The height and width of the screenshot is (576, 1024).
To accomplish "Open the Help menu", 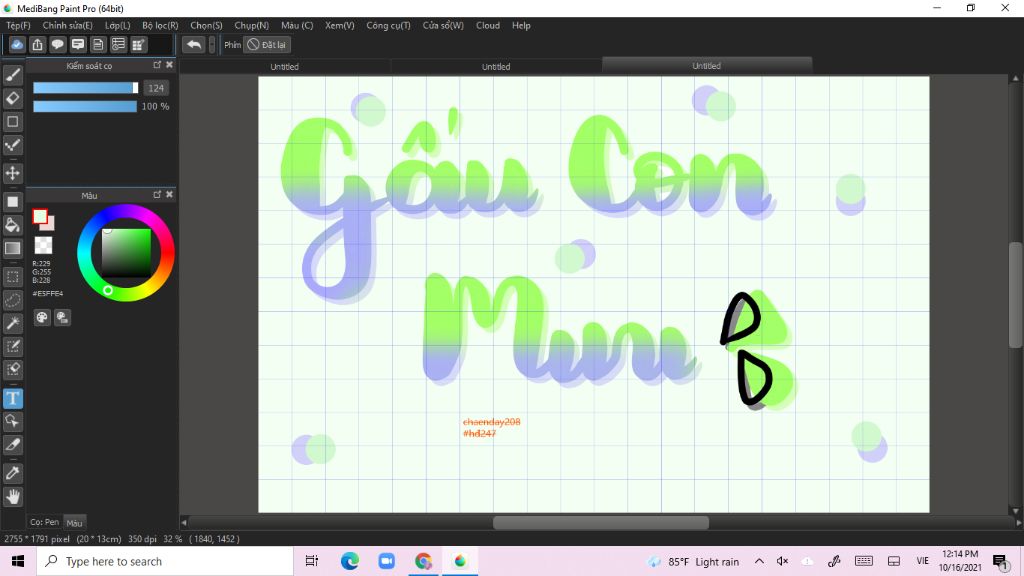I will click(x=521, y=25).
